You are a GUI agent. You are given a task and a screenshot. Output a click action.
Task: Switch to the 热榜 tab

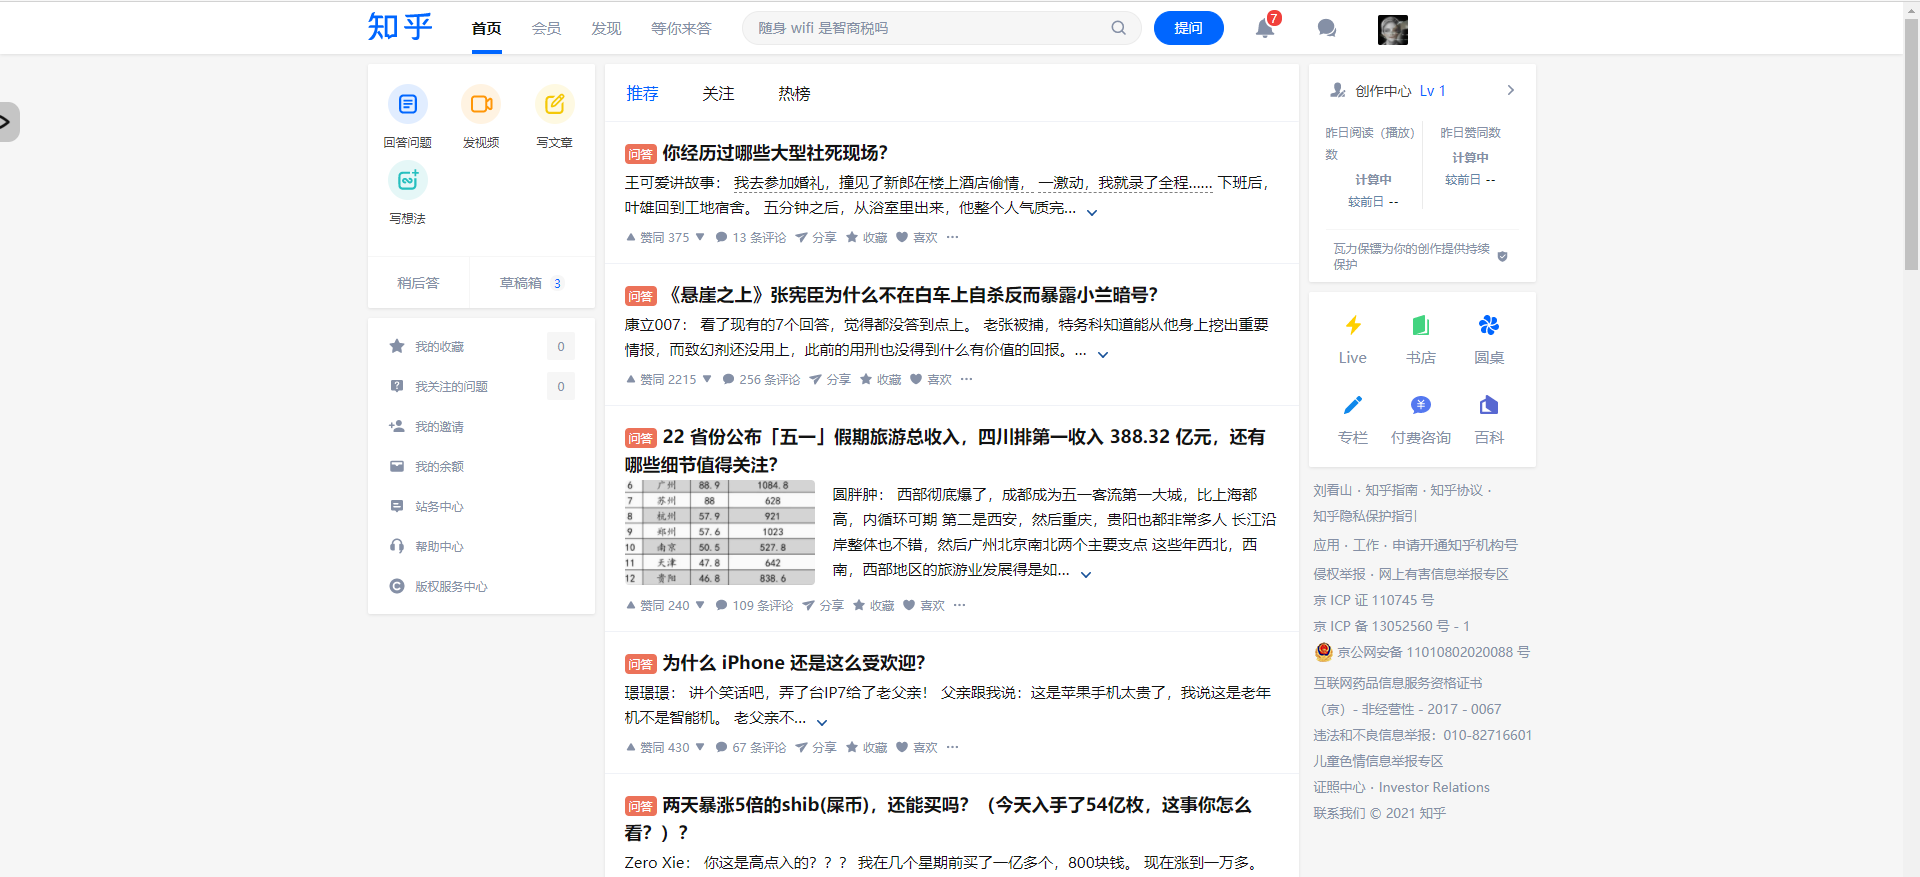(794, 93)
